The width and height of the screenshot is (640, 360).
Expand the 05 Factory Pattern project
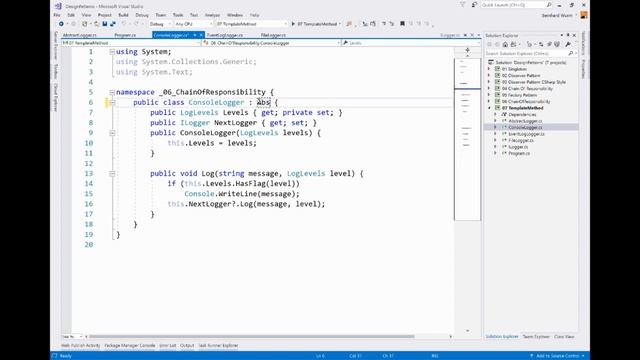[x=489, y=95]
